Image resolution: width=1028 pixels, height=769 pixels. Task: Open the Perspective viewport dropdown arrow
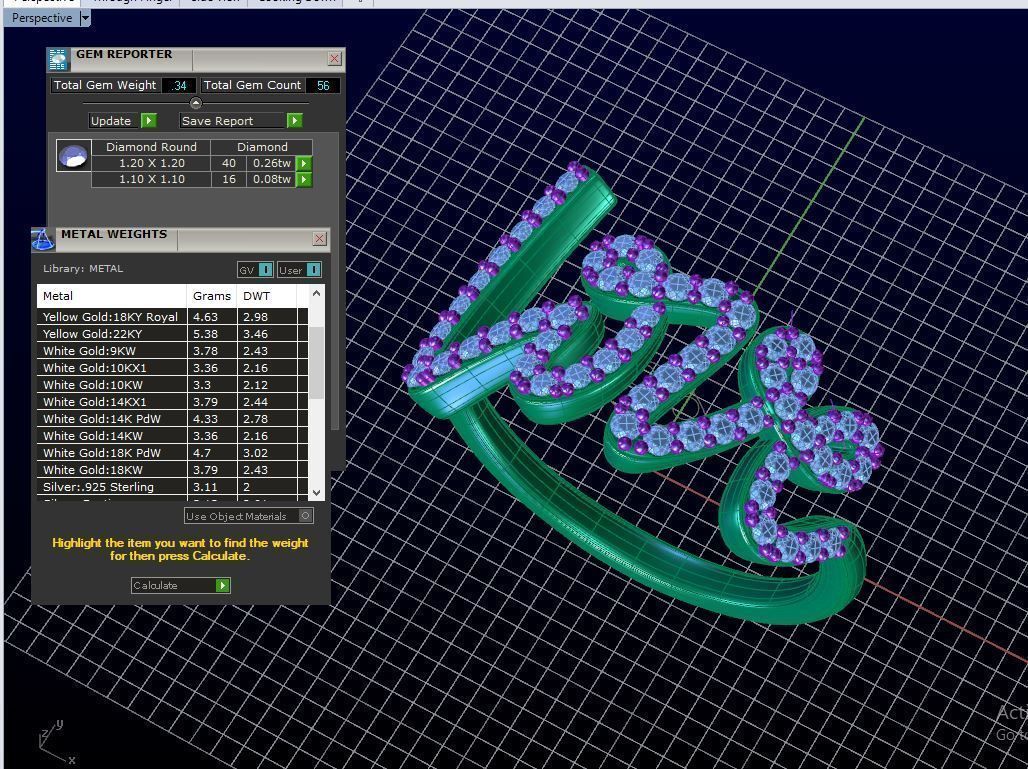pyautogui.click(x=85, y=18)
